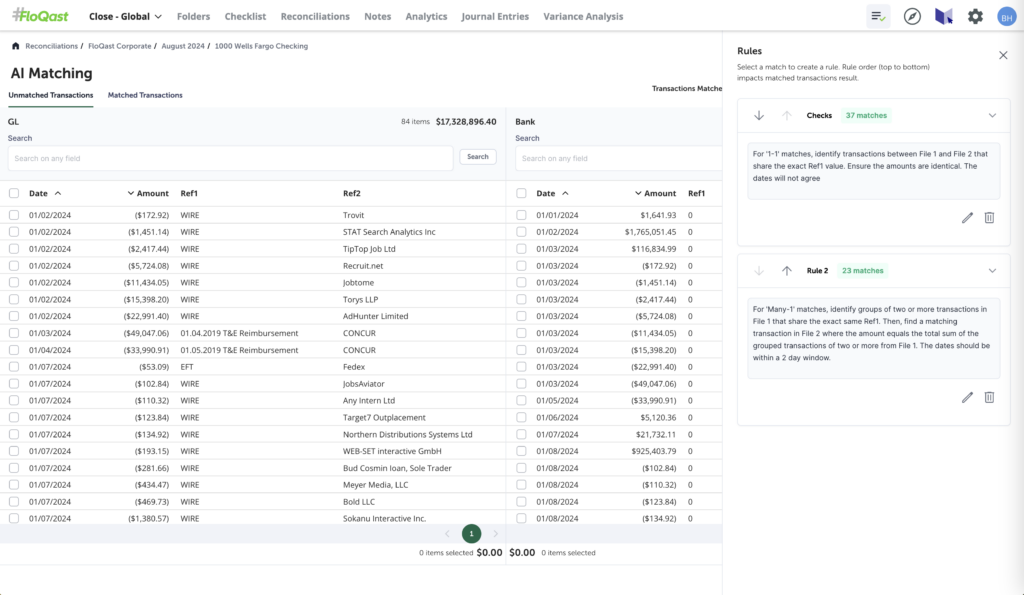
Task: Open the task checklist icon in header
Action: coord(878,16)
